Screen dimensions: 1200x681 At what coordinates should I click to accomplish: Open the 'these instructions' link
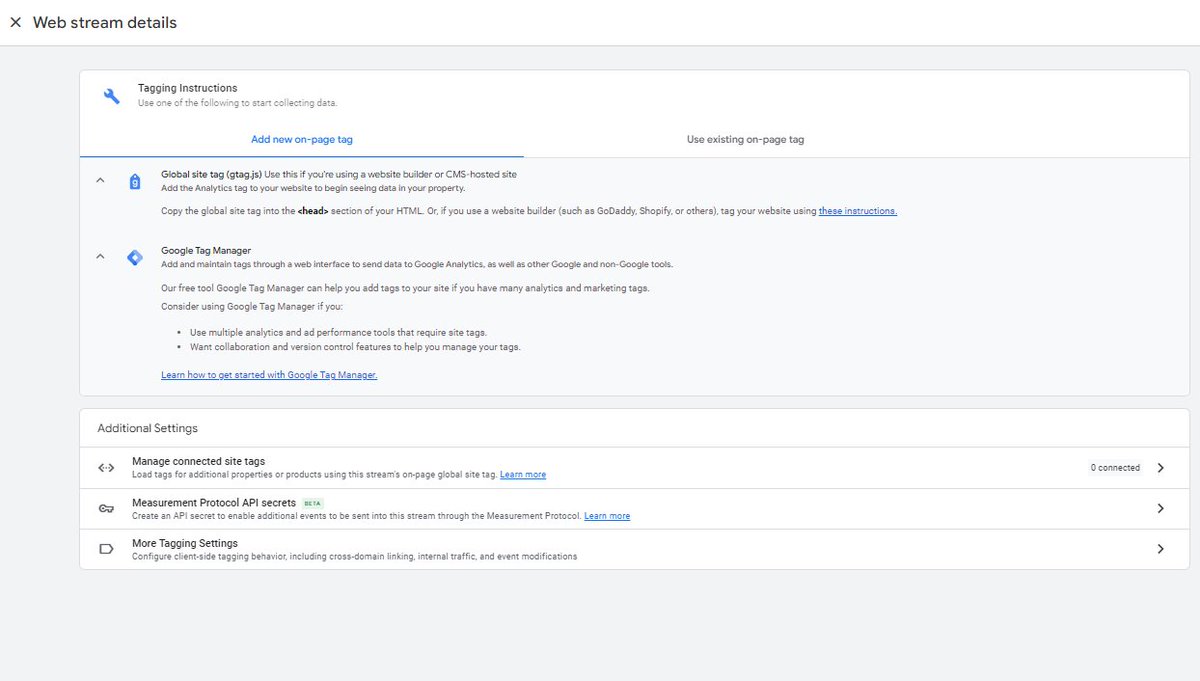click(858, 211)
